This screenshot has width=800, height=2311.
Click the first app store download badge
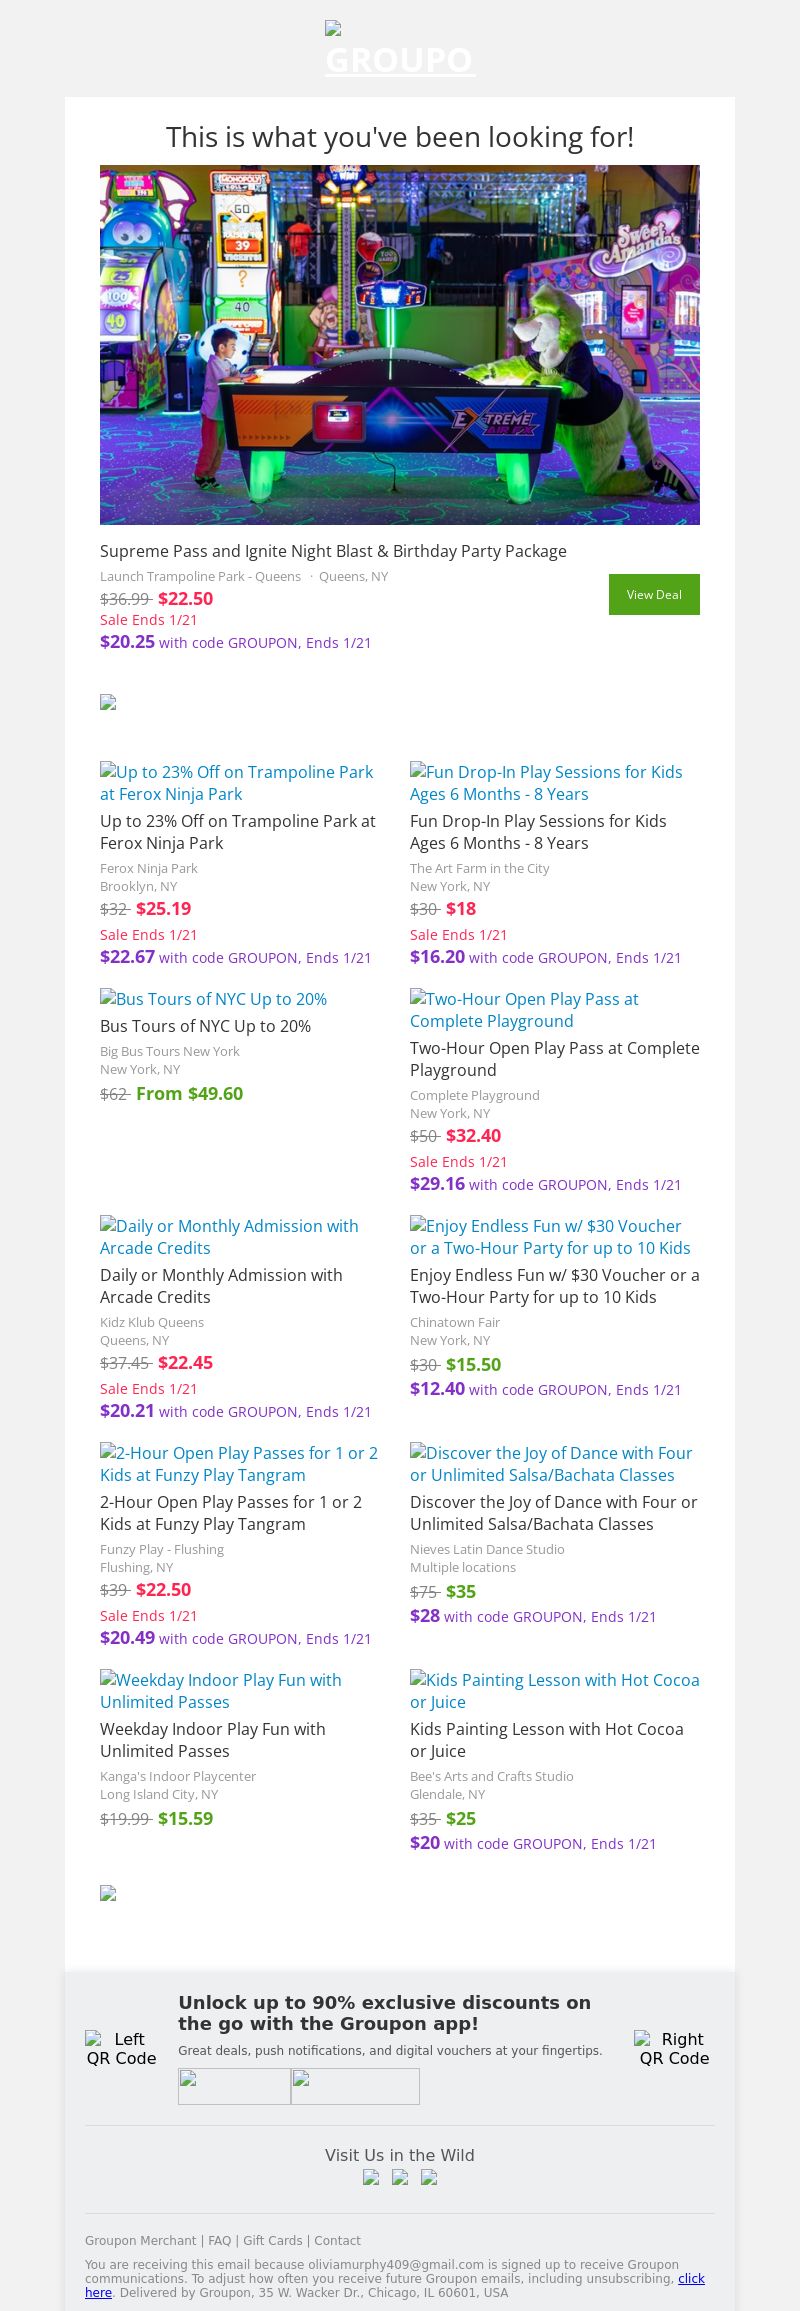tap(234, 2086)
